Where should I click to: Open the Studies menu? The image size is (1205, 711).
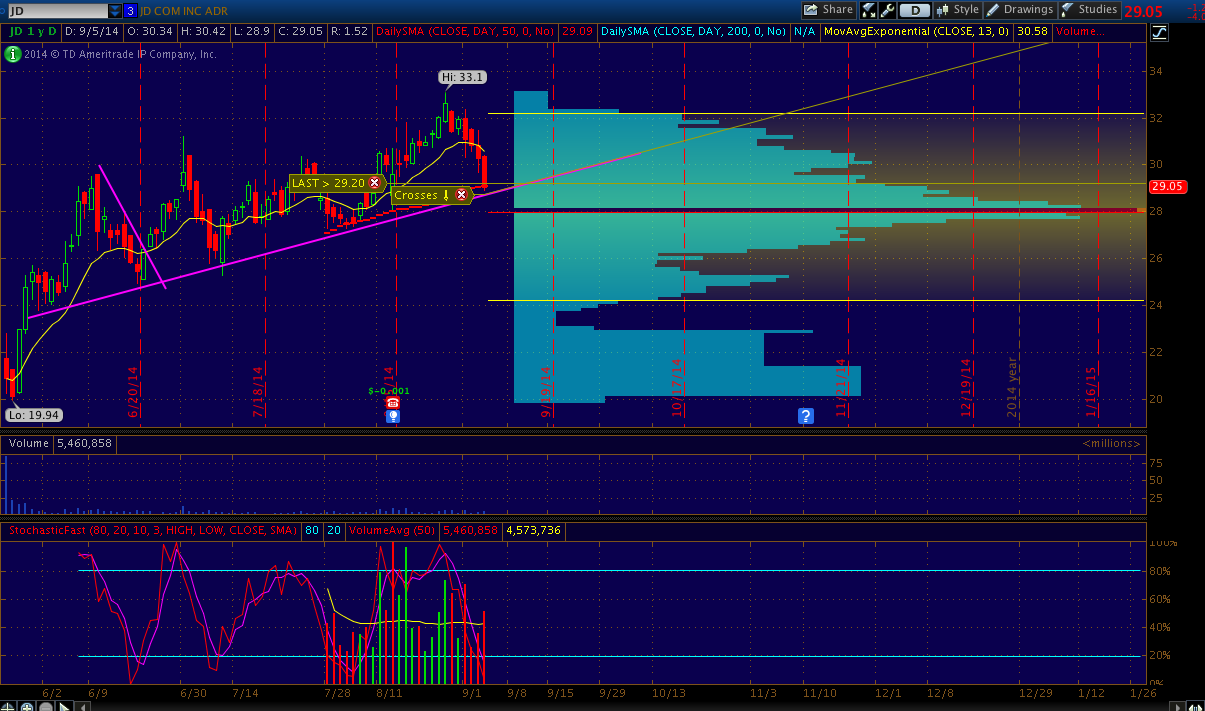[x=1090, y=10]
